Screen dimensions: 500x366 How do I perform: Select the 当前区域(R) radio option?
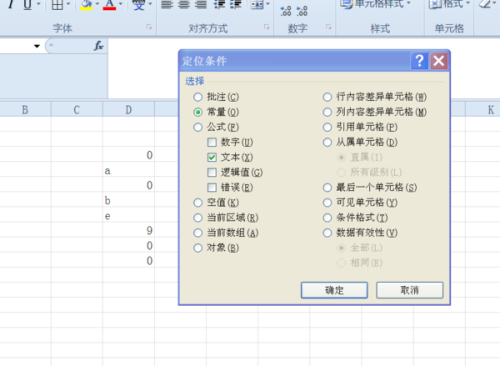(226, 218)
